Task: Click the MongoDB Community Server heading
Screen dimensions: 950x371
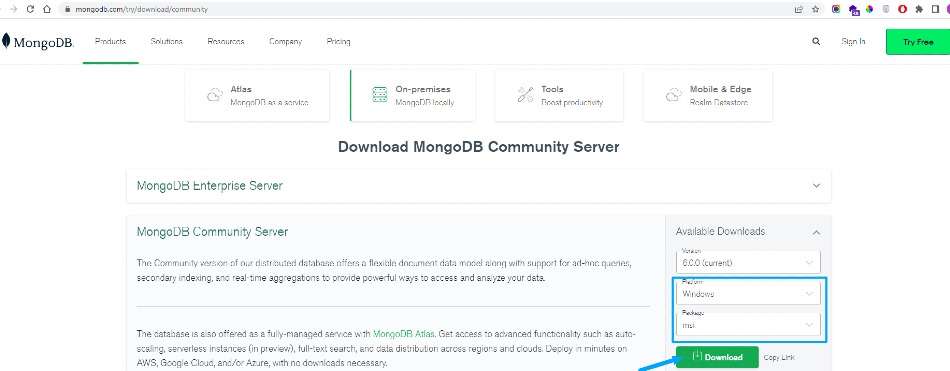Action: click(213, 232)
